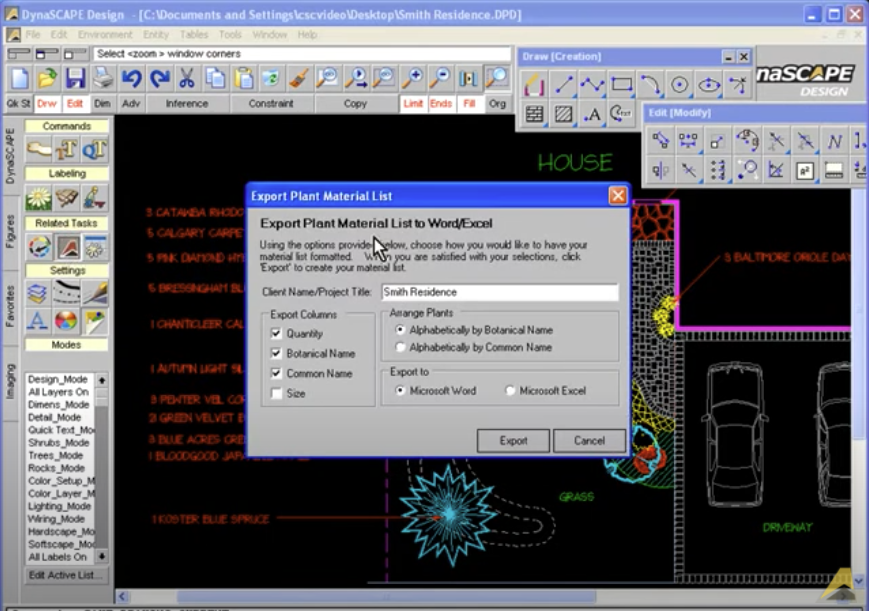869x611 pixels.
Task: Select the Line tool in Draw panel
Action: coord(564,85)
